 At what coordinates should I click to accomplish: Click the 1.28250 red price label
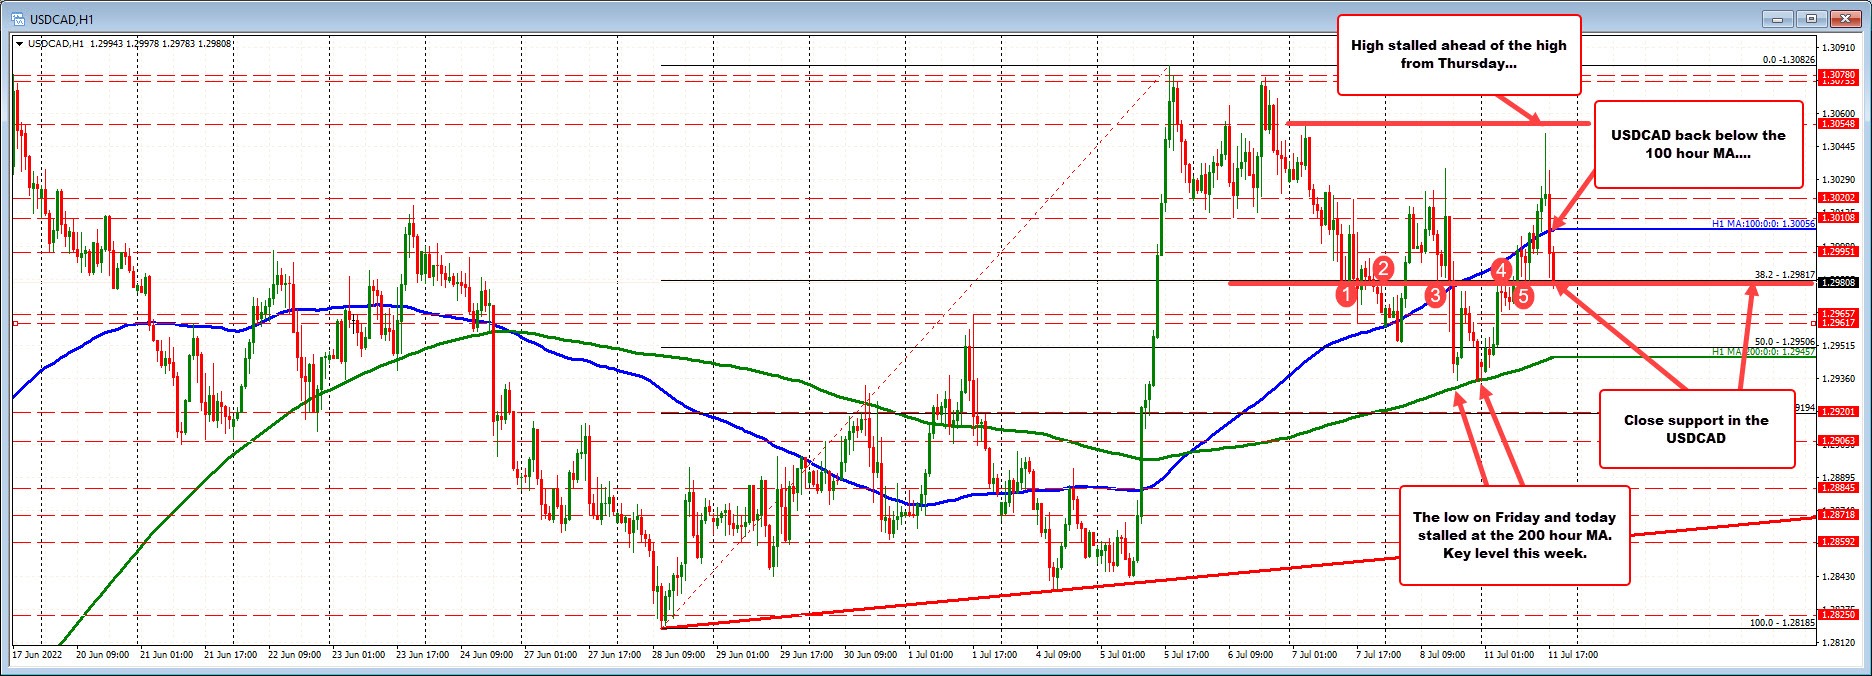point(1838,616)
